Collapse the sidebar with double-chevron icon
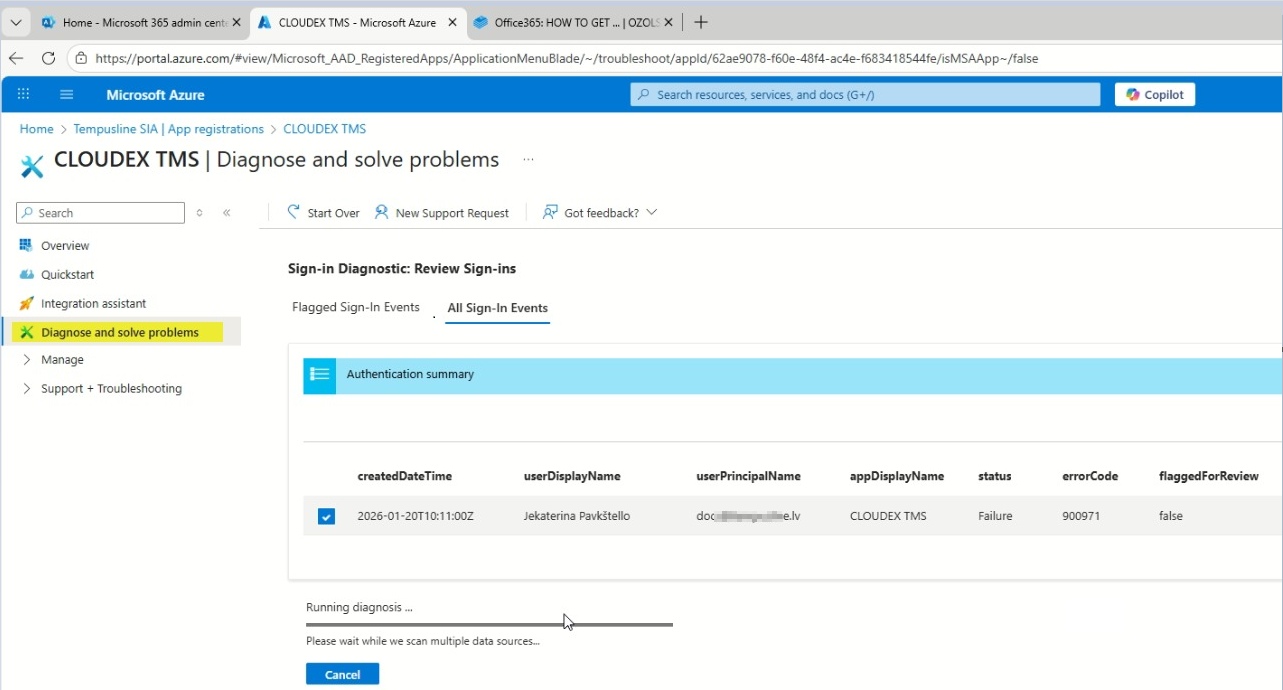The height and width of the screenshot is (690, 1283). 227,213
